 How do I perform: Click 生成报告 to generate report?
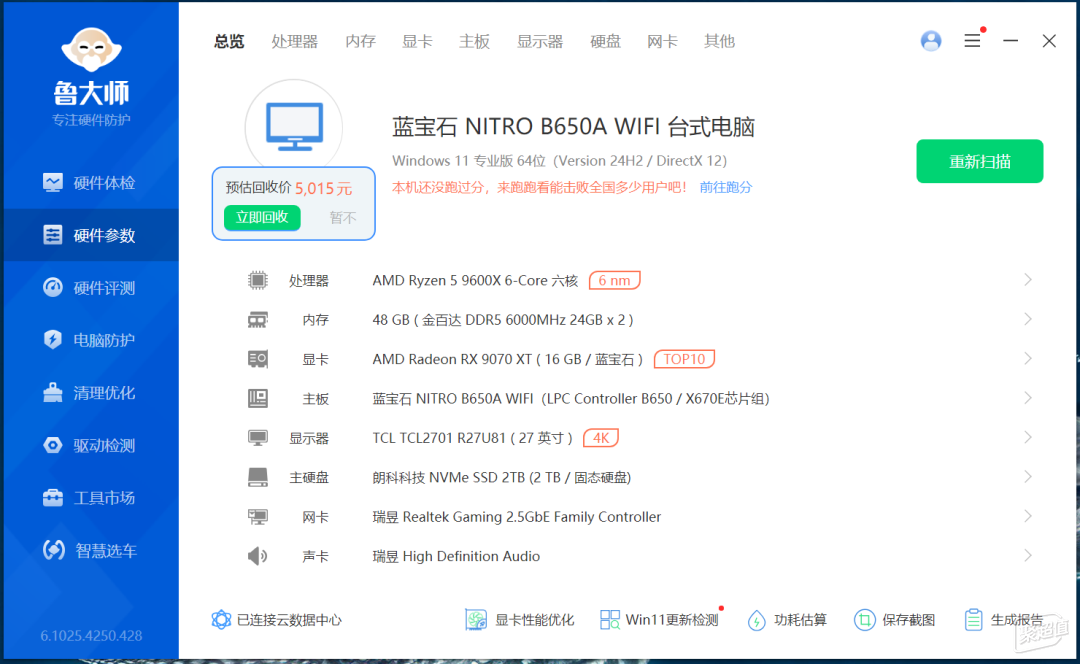point(1004,620)
